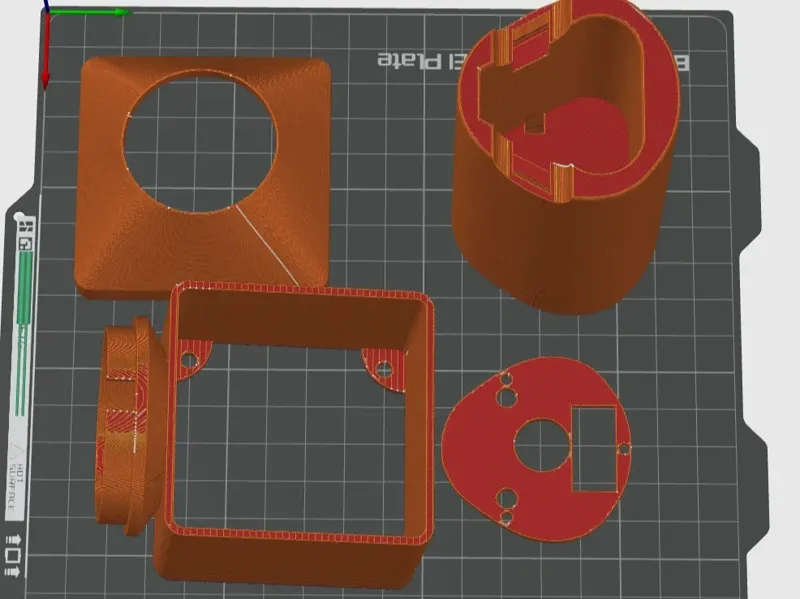The height and width of the screenshot is (599, 800).
Task: Click the blue axis line at origin
Action: [x=46, y=6]
